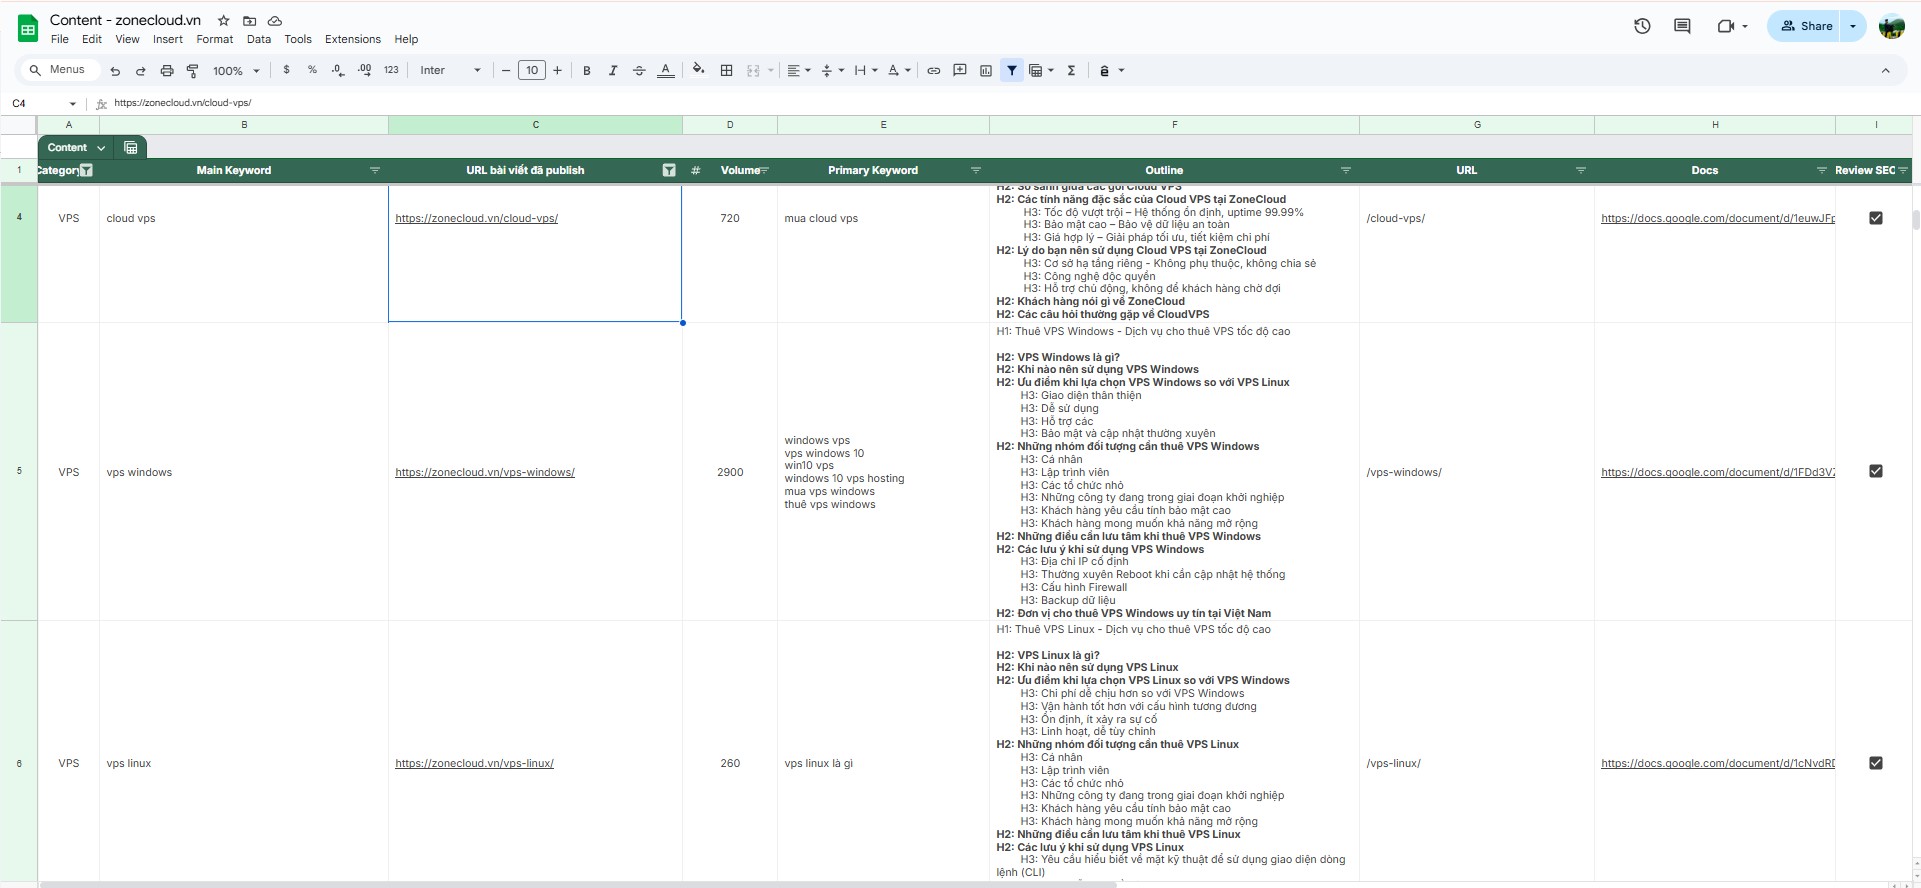Viewport: 1921px width, 888px height.
Task: Click the redo icon
Action: [140, 71]
